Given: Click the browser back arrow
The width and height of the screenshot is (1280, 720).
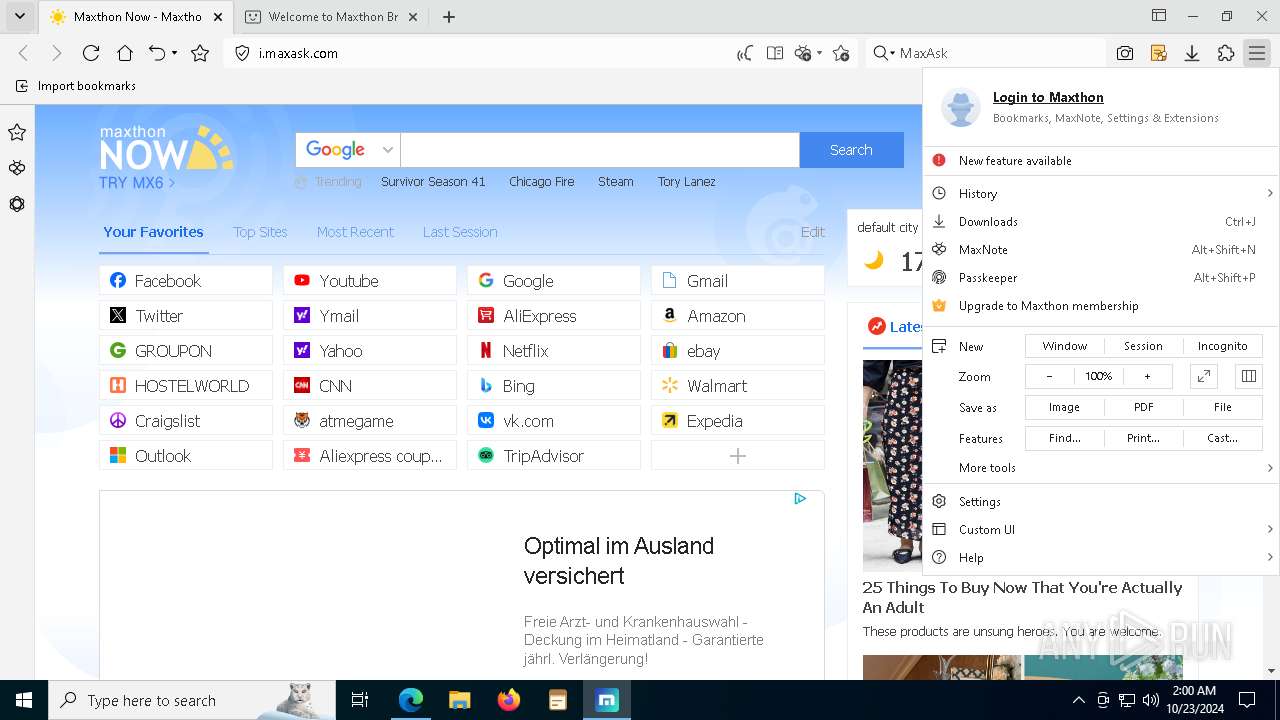Looking at the screenshot, I should pos(24,53).
